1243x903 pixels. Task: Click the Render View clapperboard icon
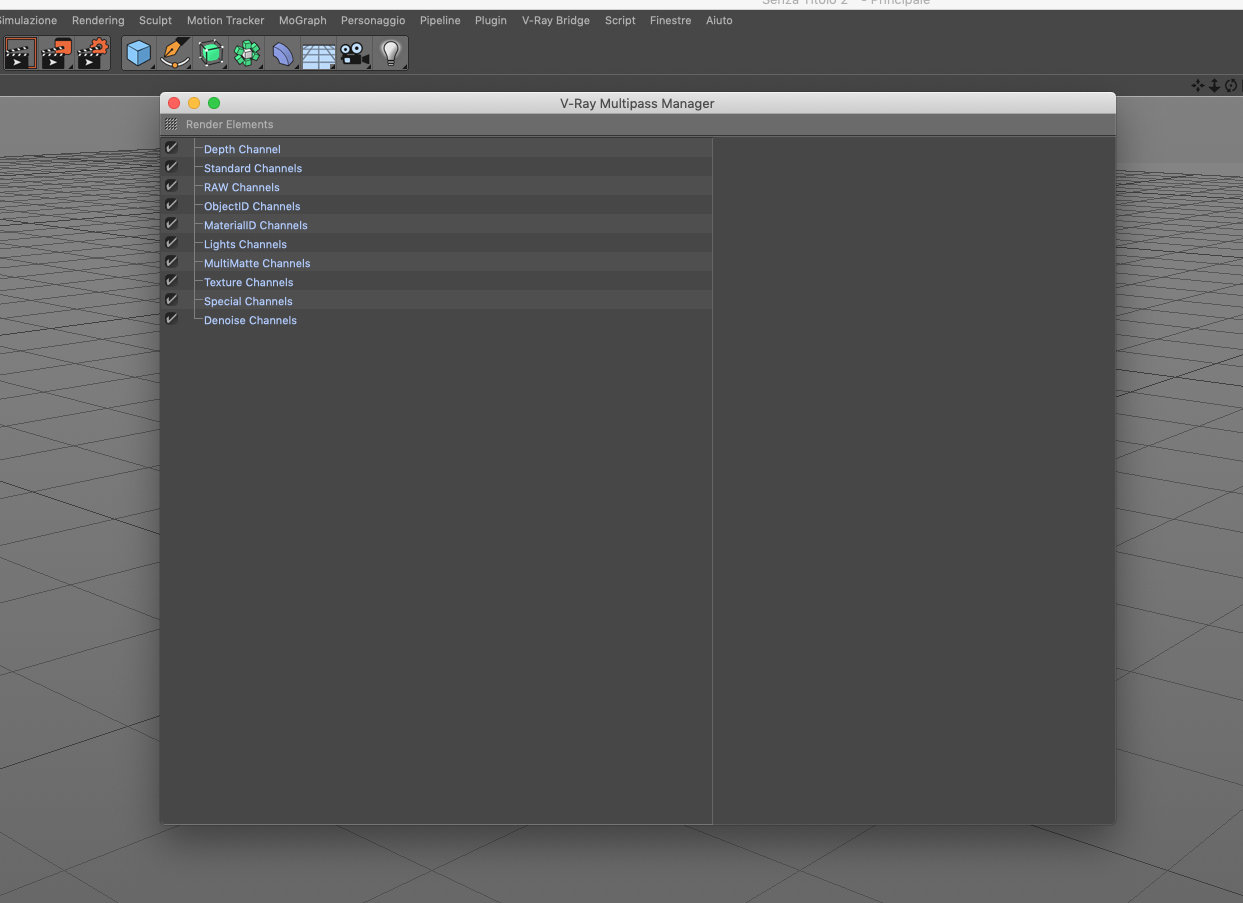(20, 53)
